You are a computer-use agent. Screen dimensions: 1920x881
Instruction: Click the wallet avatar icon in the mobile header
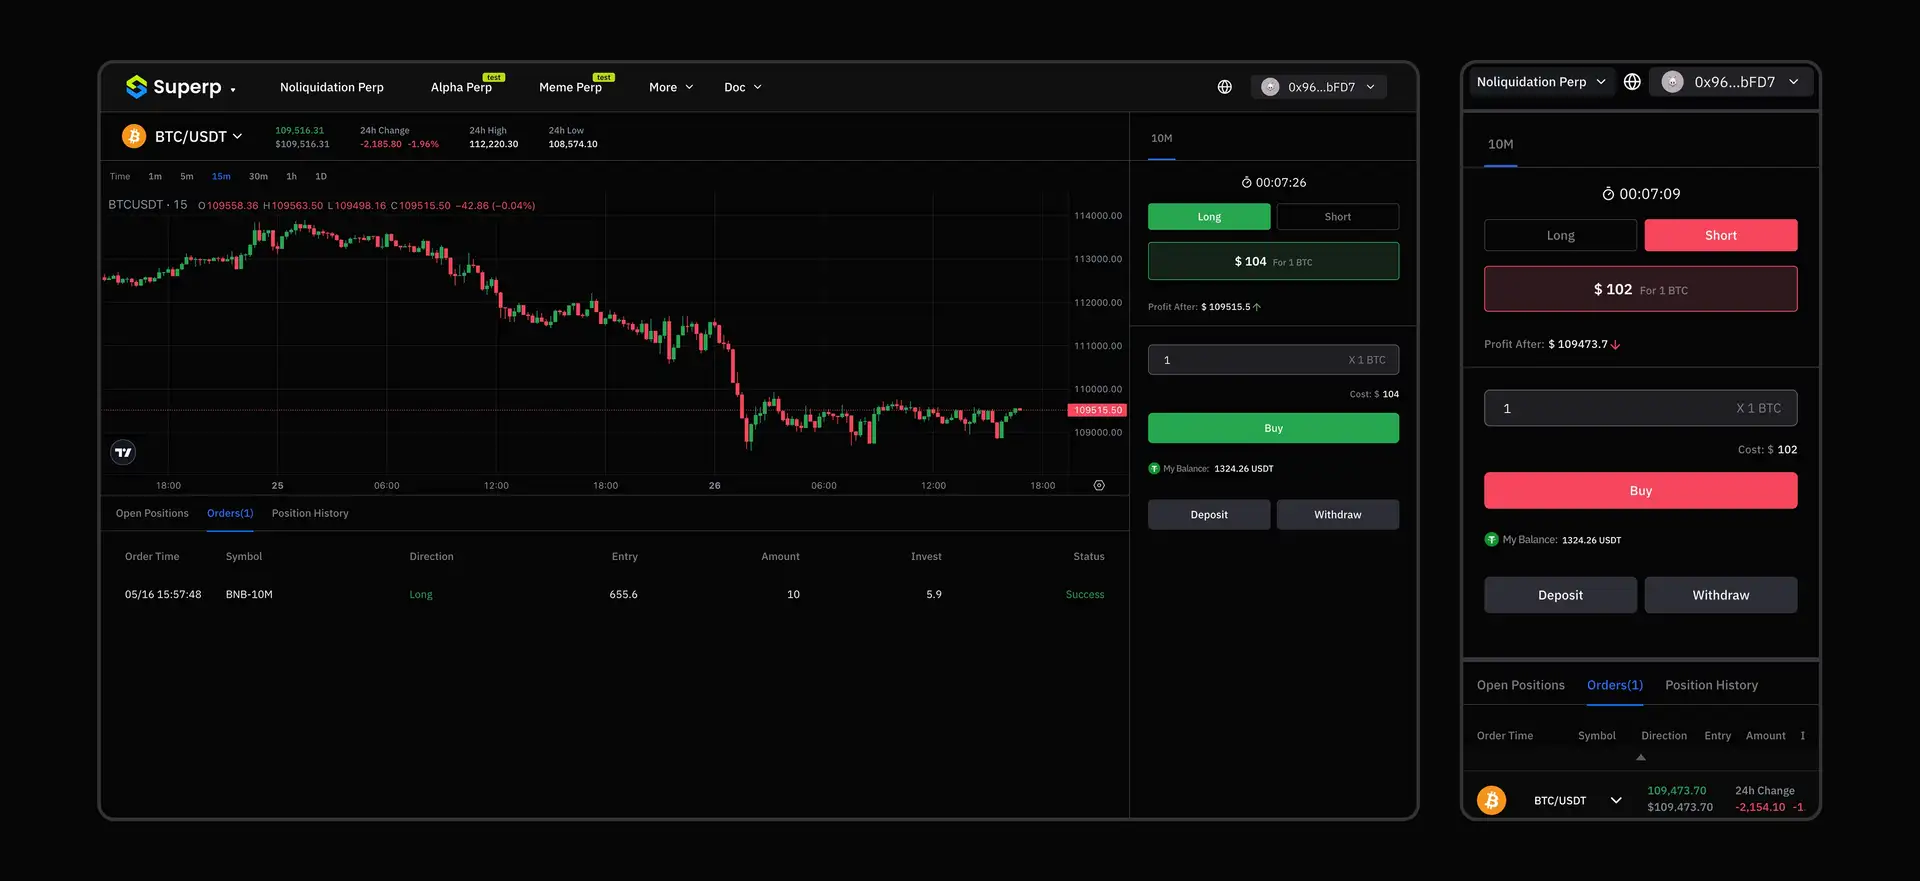[1672, 82]
